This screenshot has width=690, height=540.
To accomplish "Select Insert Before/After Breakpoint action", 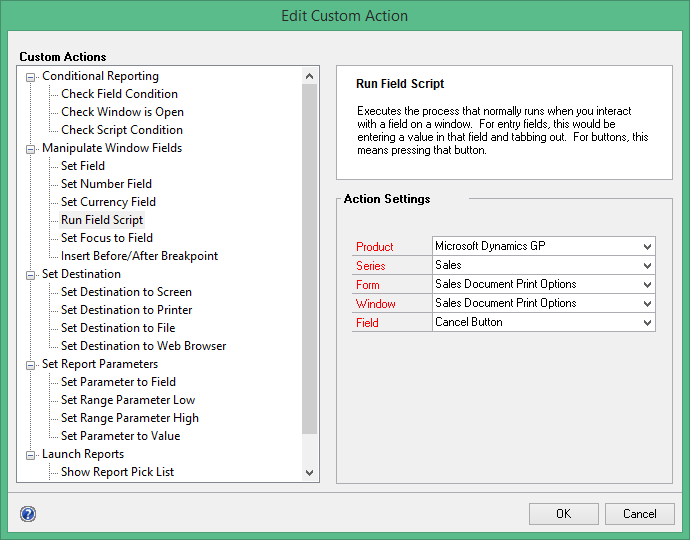I will pos(139,256).
